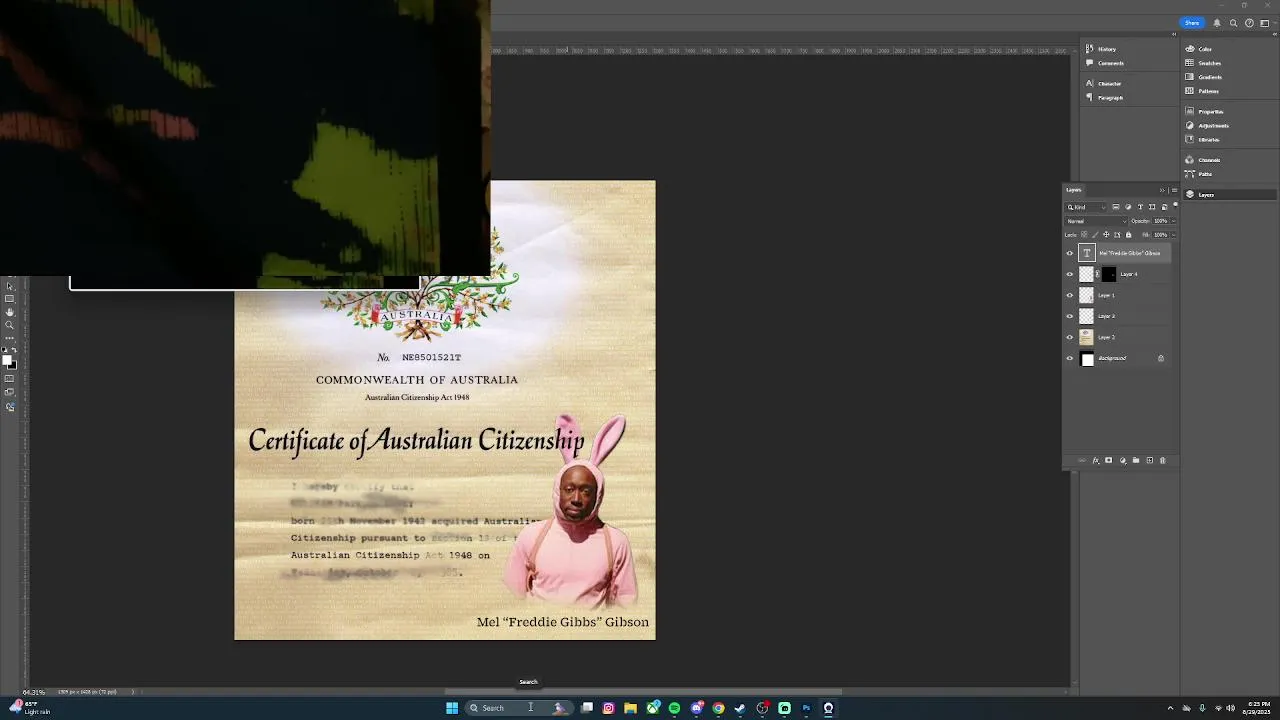Click the black background color swatch
The image size is (1280, 720).
14,367
